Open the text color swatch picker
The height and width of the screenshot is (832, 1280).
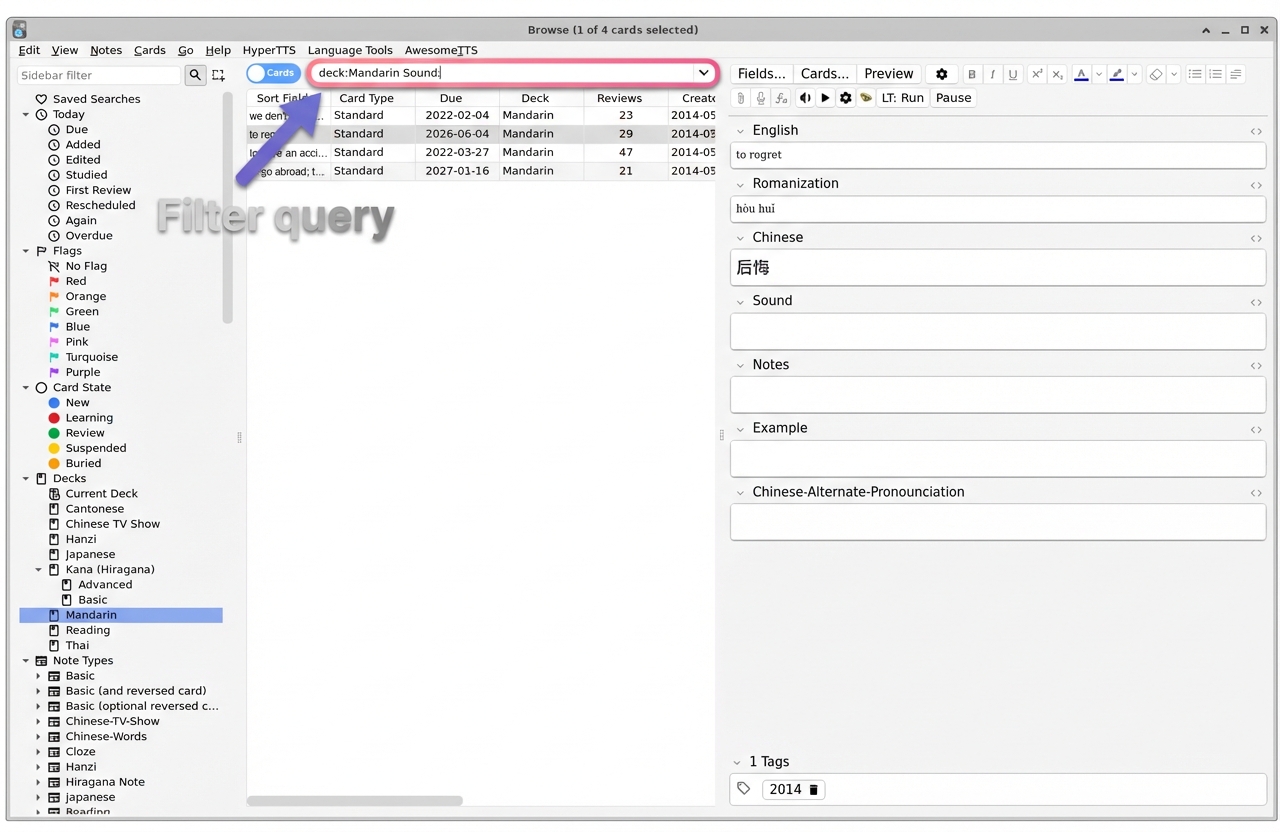(x=1081, y=74)
